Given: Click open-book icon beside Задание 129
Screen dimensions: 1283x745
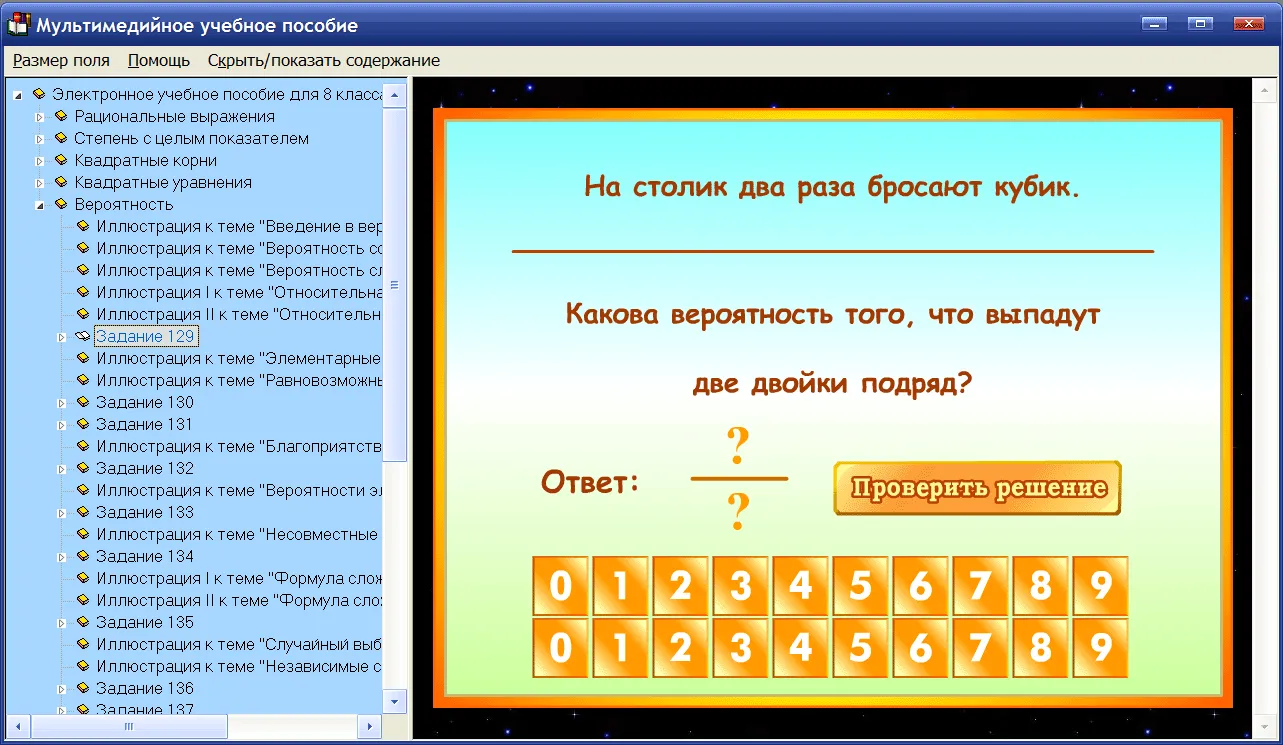Looking at the screenshot, I should (83, 336).
